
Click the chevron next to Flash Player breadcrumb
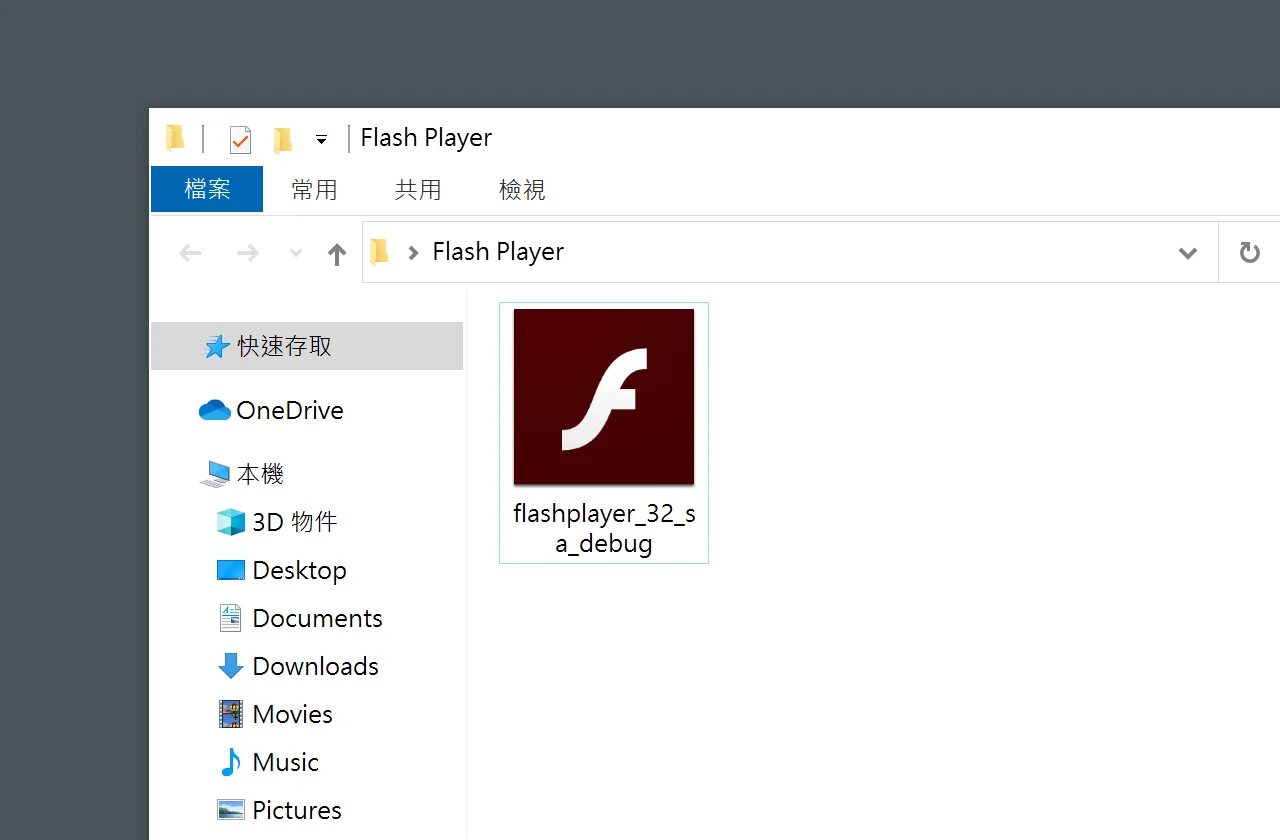[x=413, y=252]
